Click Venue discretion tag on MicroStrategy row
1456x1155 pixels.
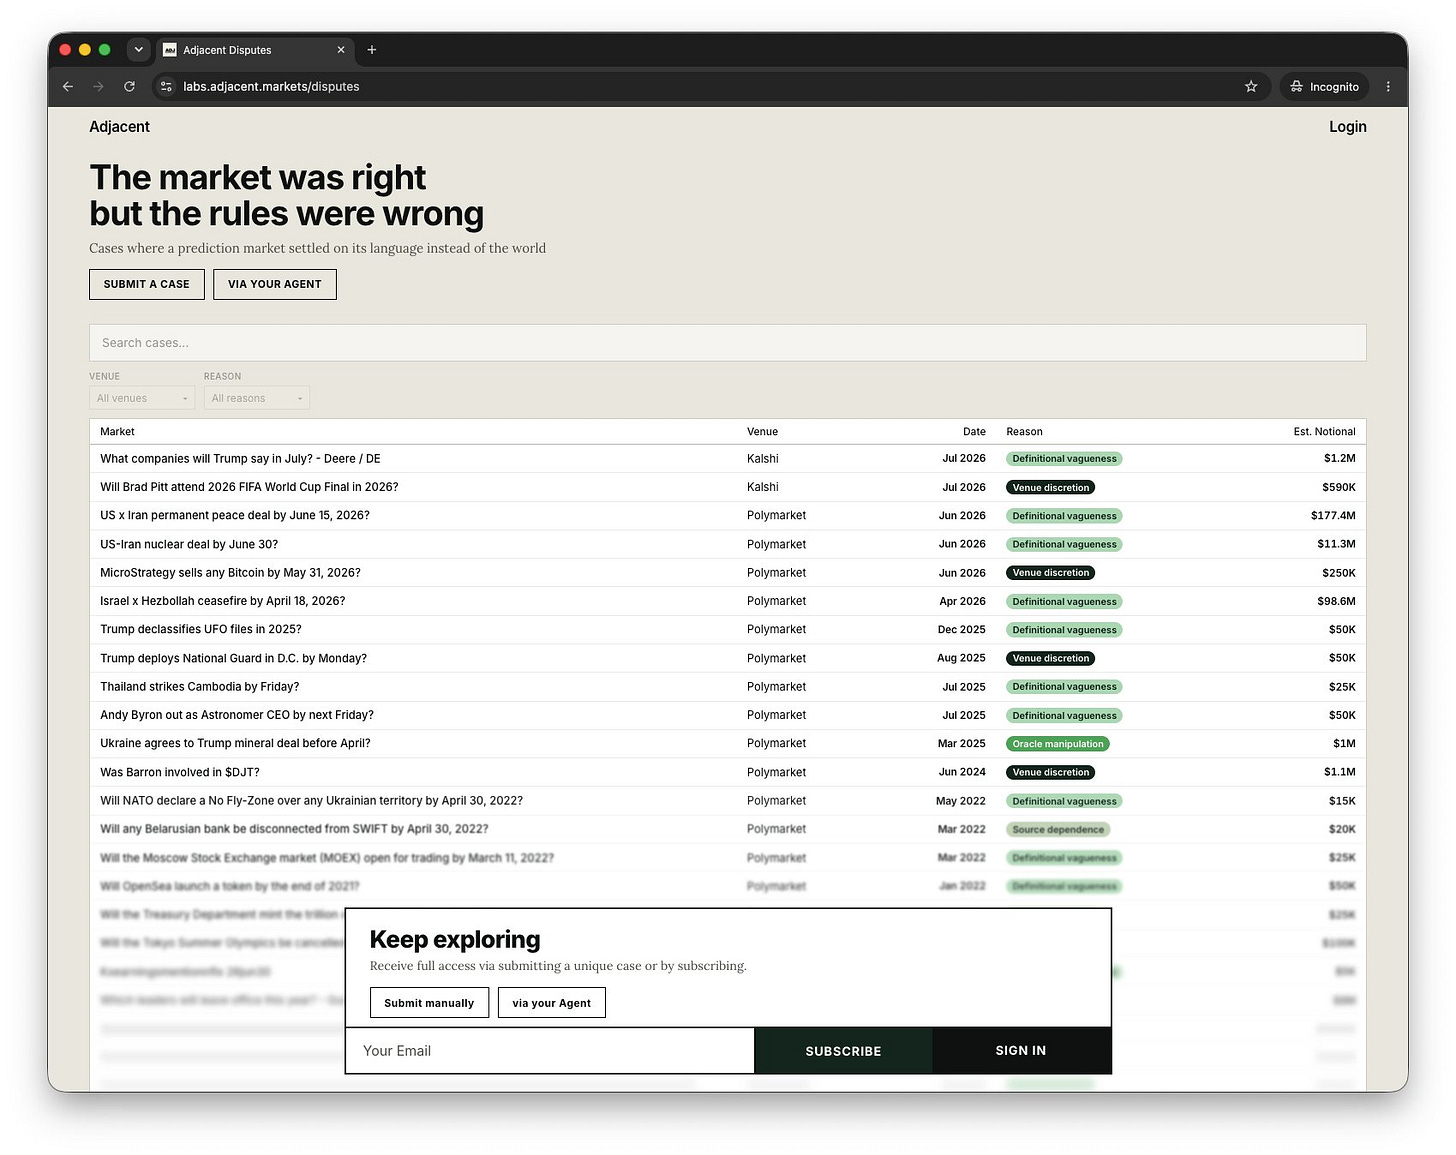[x=1050, y=573]
